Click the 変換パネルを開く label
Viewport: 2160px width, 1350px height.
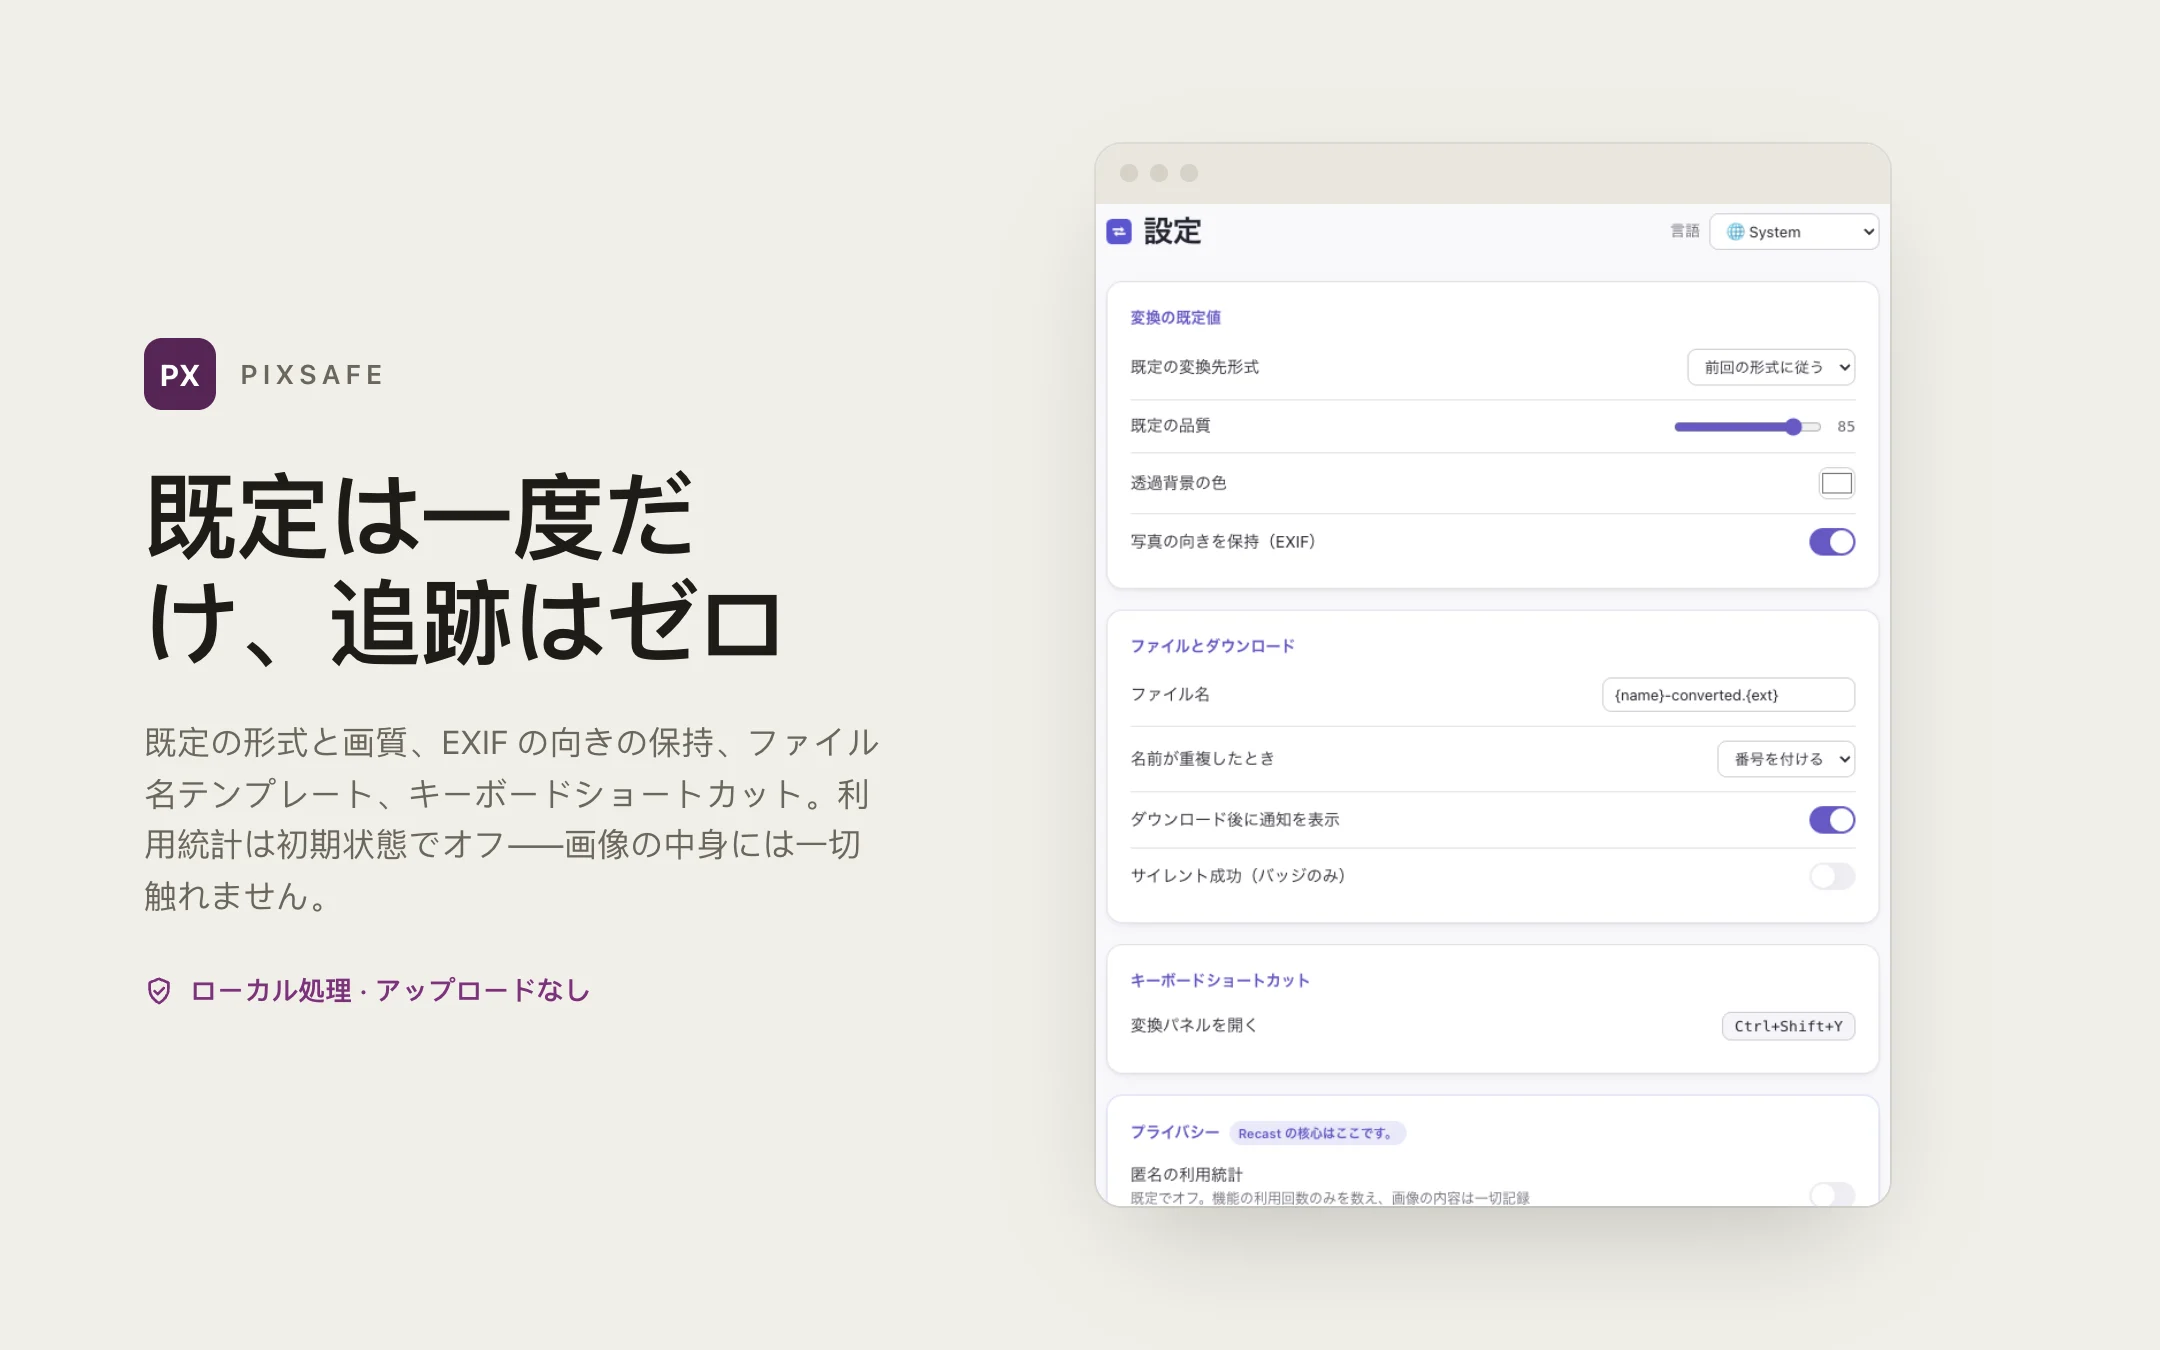pos(1193,1025)
